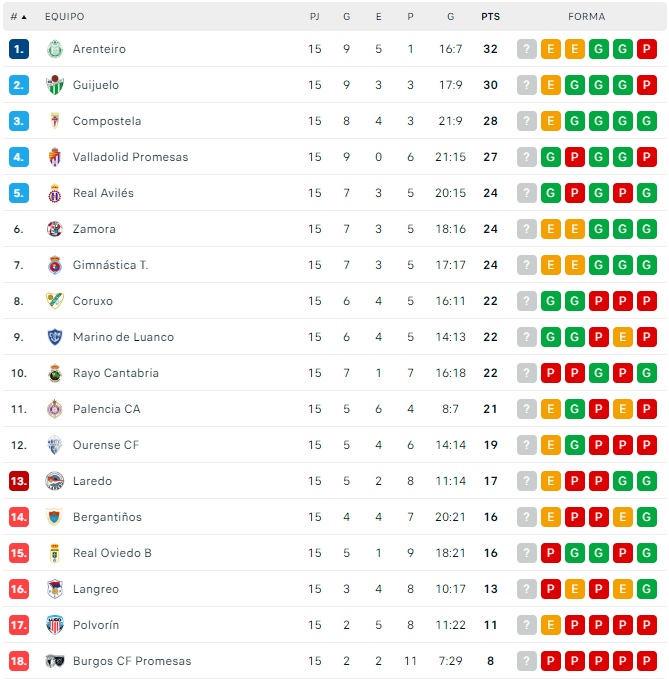
Task: Click Arenteiro's red P latest form badge
Action: [647, 49]
